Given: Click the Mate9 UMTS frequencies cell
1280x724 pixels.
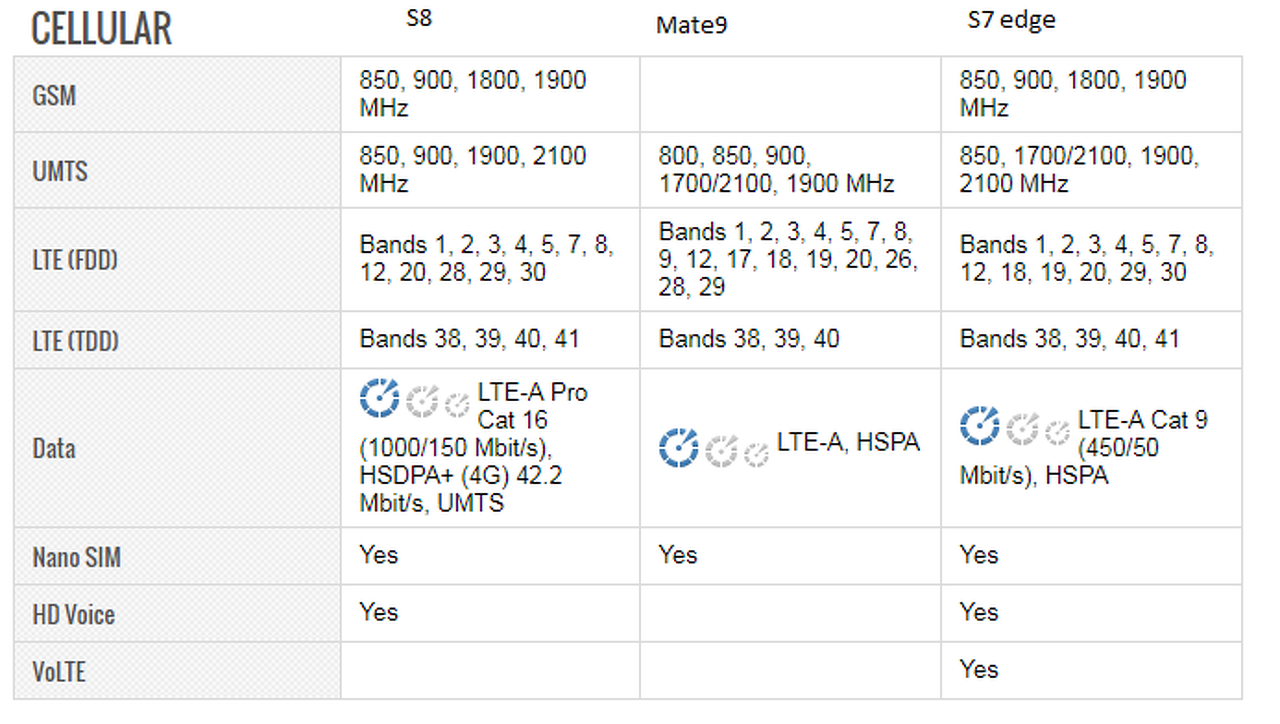Looking at the screenshot, I should point(776,170).
